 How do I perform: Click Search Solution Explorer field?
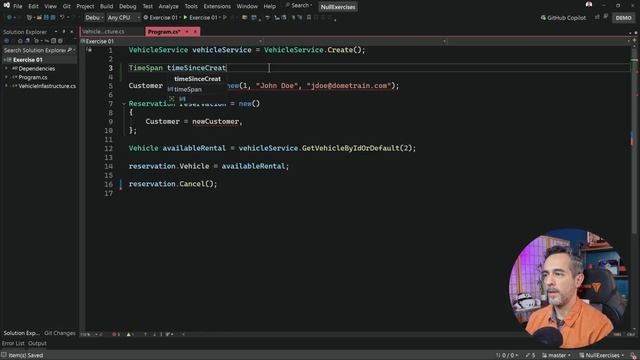pyautogui.click(x=39, y=50)
